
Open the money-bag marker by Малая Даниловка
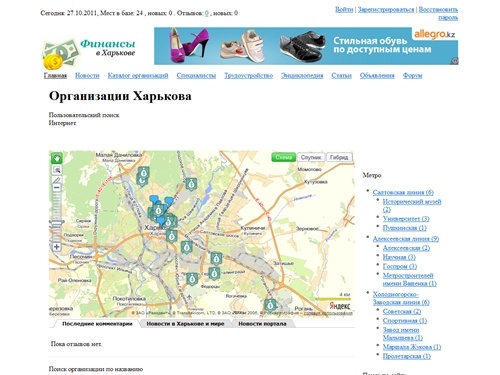point(143,173)
